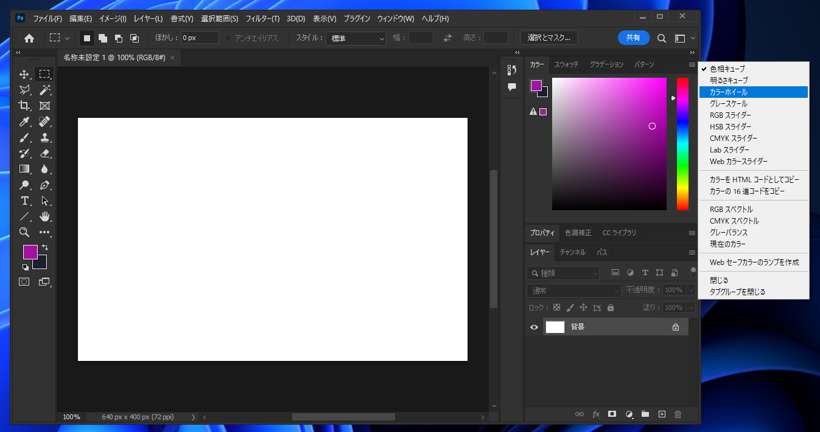
Task: Toggle Quick Mask mode
Action: pos(24,282)
